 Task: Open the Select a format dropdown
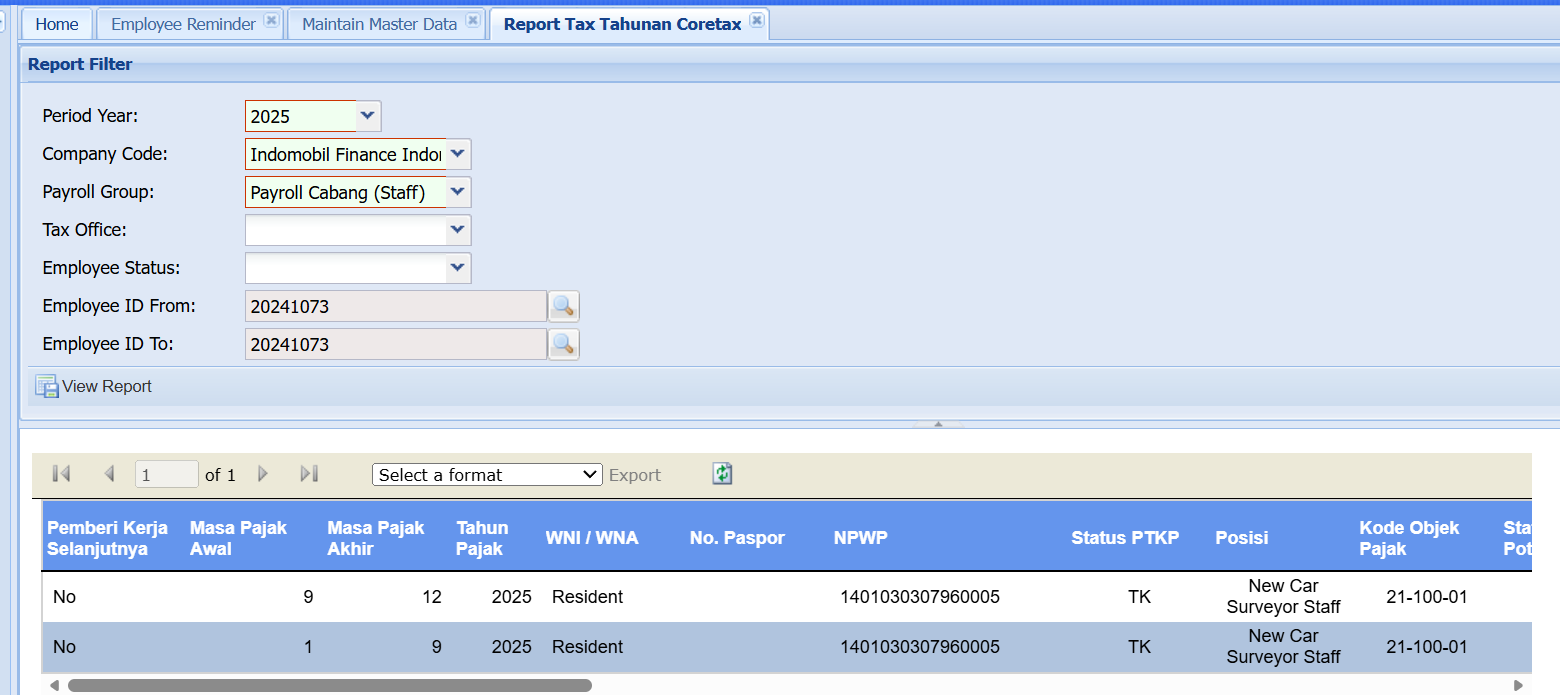[487, 475]
